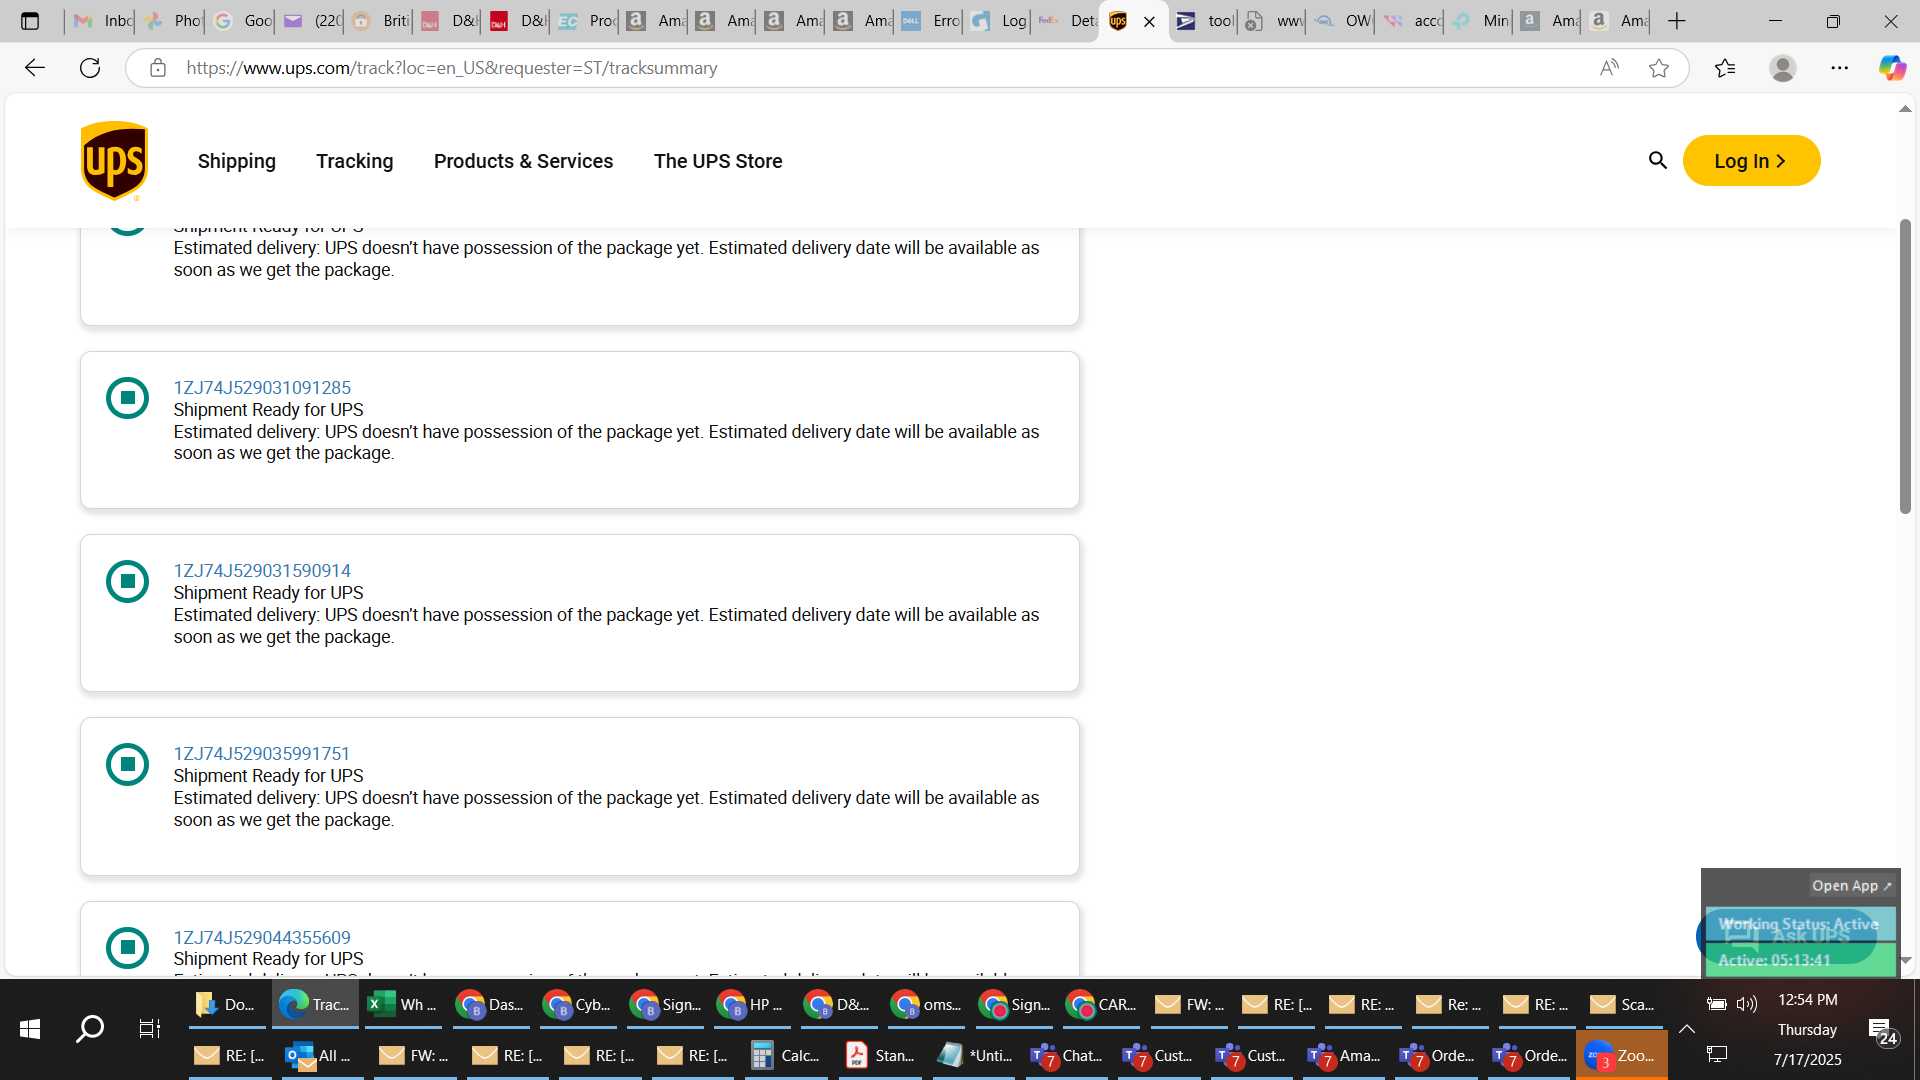Open The UPS Store menu

pos(717,161)
